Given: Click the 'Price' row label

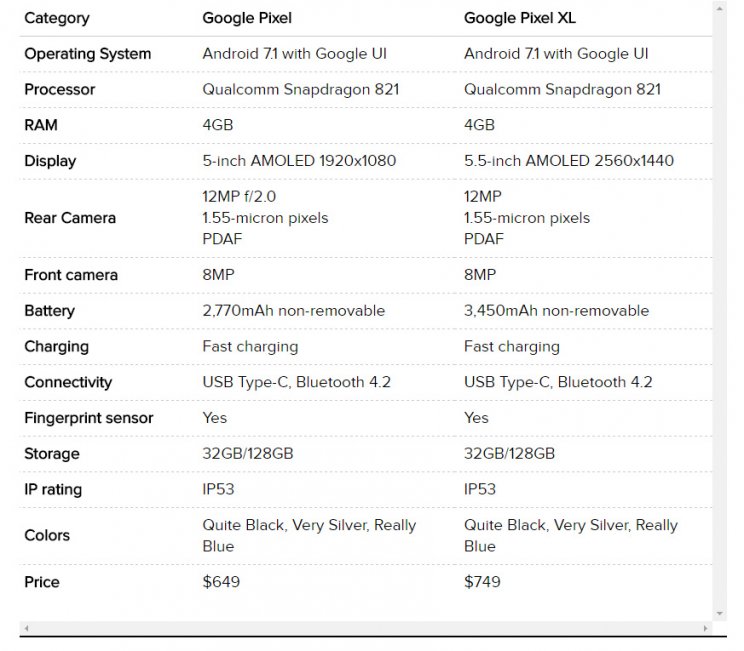Looking at the screenshot, I should click(42, 582).
